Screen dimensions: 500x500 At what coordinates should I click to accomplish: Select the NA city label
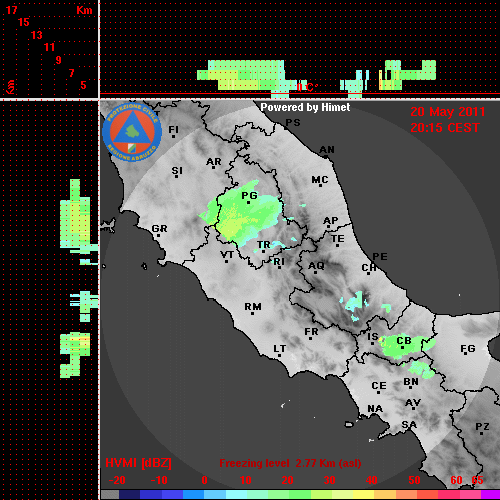pyautogui.click(x=375, y=409)
